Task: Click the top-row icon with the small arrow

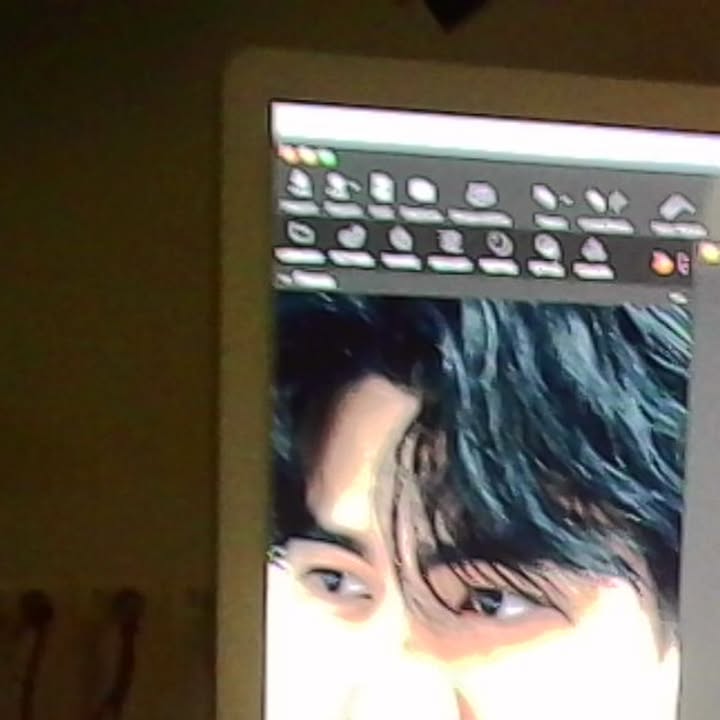Action: click(x=549, y=198)
